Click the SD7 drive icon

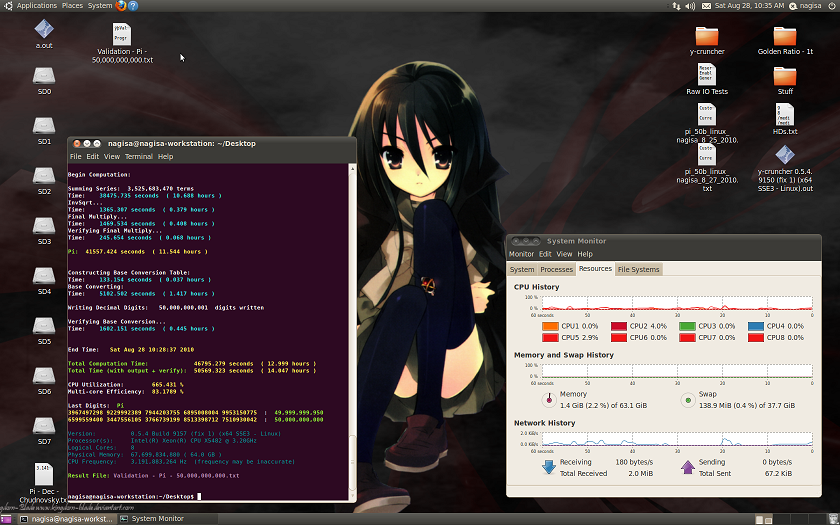44,425
